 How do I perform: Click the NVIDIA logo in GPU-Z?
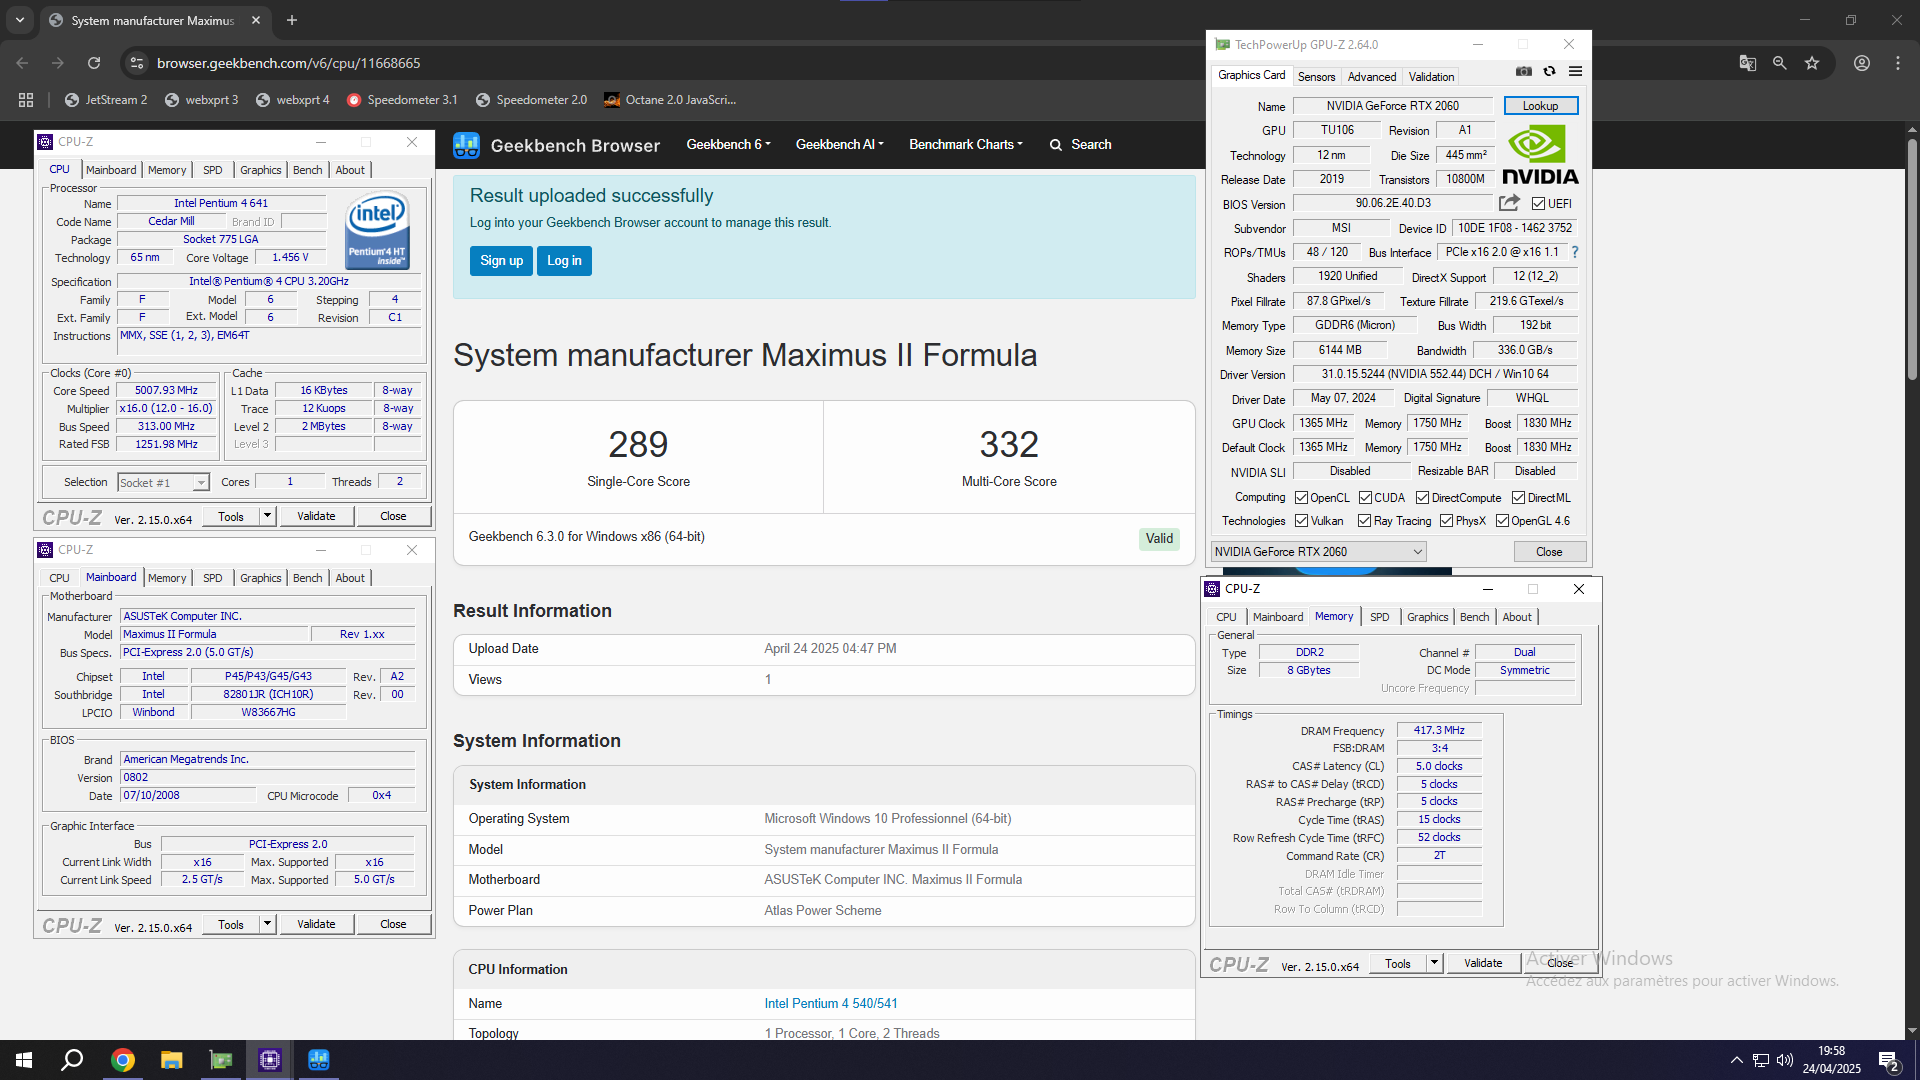[1540, 156]
